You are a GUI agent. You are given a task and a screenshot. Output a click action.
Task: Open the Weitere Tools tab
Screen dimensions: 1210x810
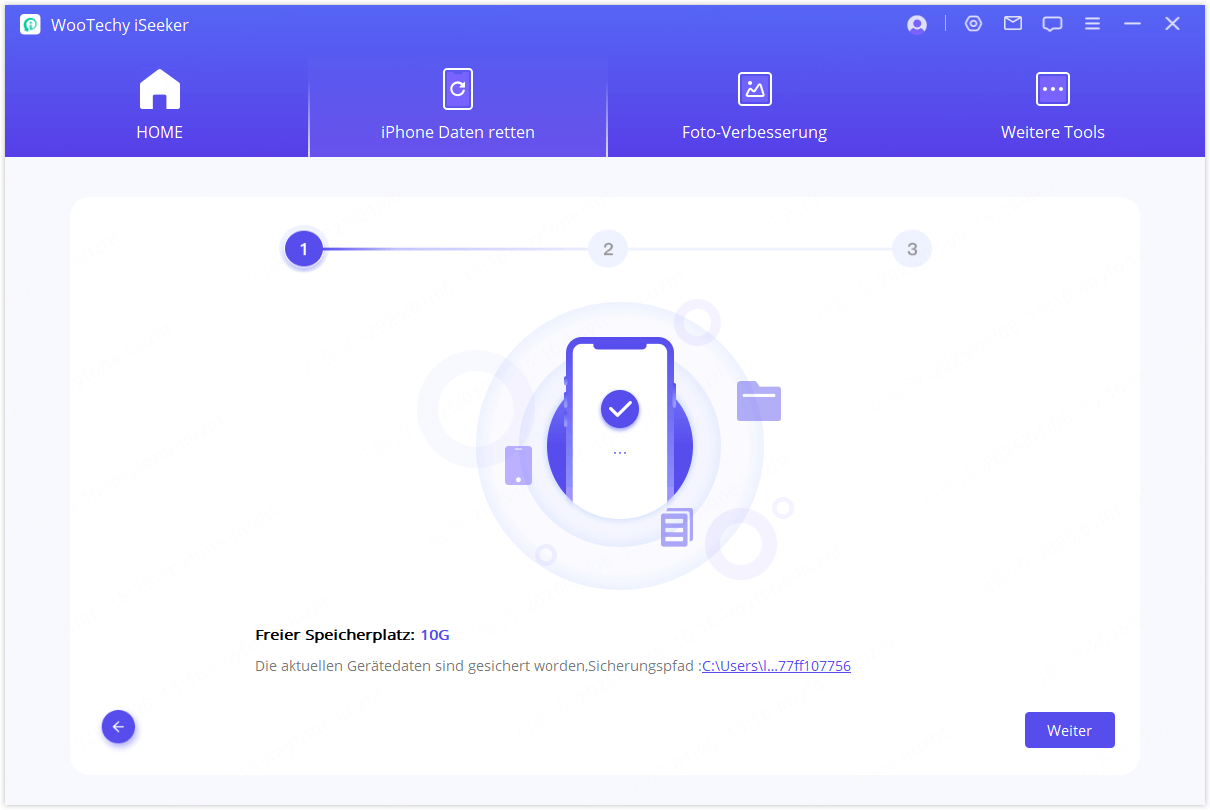[x=1052, y=131]
